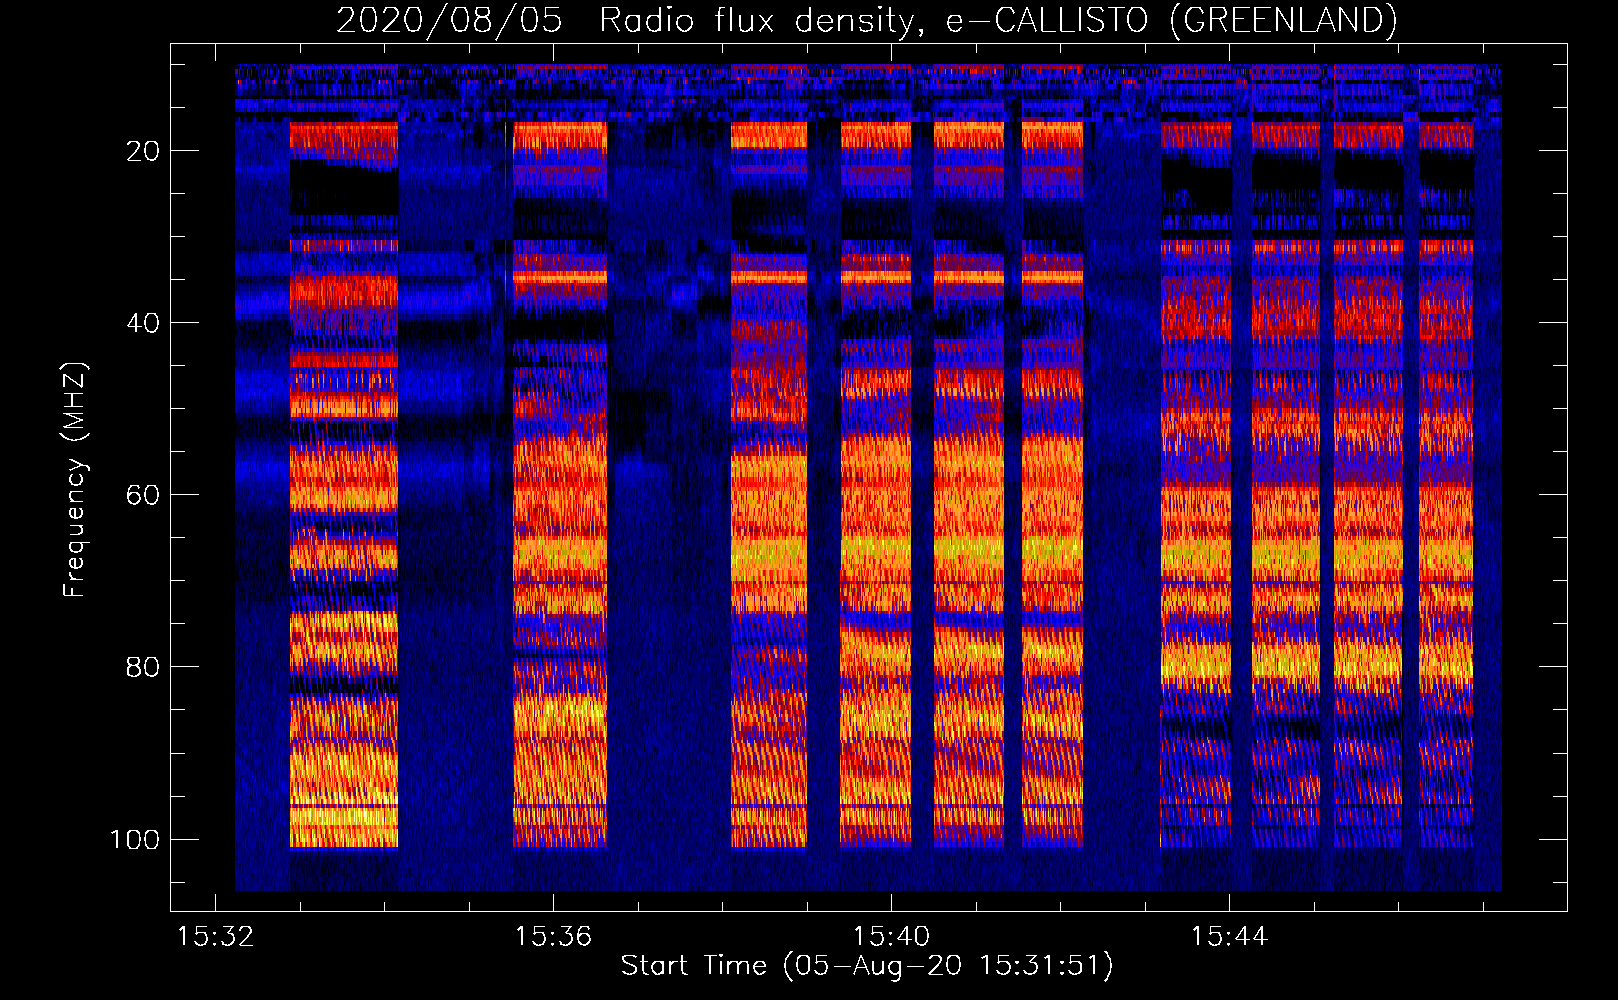Screen dimensions: 1618x1000
Task: Click the 15:36 time tick label
Action: coord(553,937)
